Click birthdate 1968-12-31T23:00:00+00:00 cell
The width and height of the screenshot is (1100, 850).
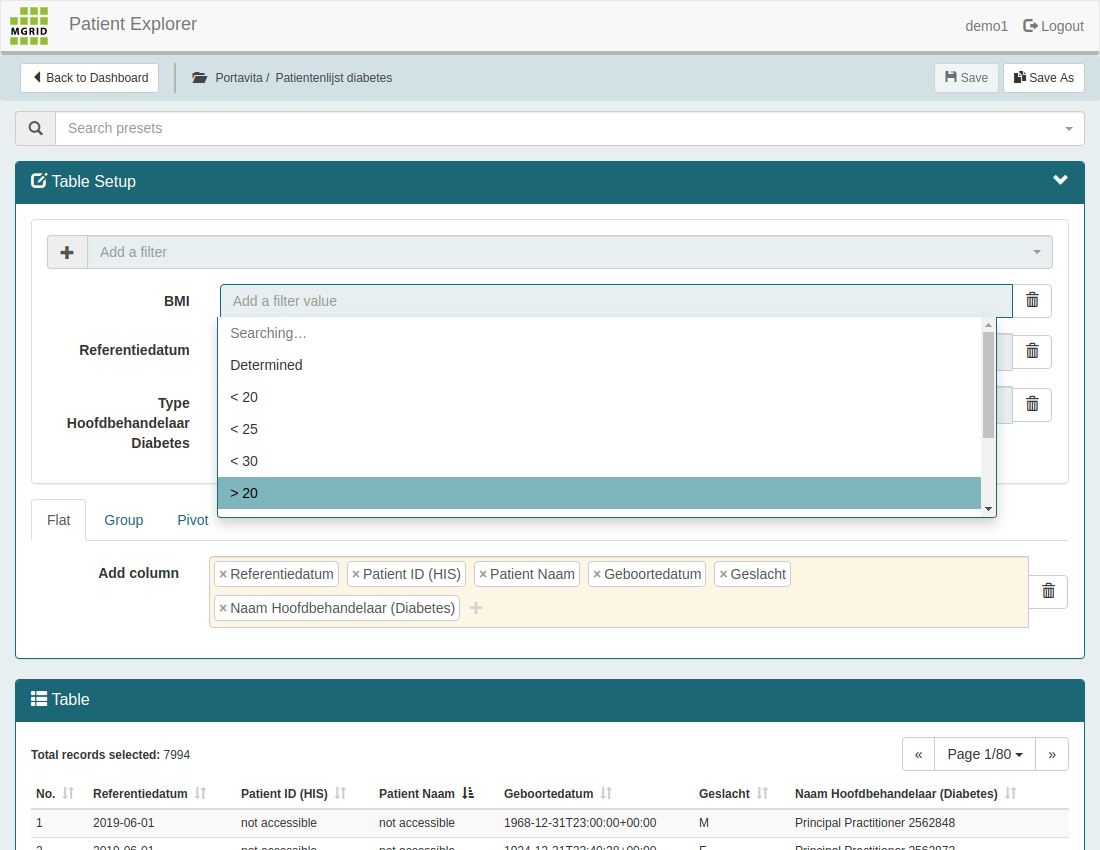pyautogui.click(x=580, y=823)
